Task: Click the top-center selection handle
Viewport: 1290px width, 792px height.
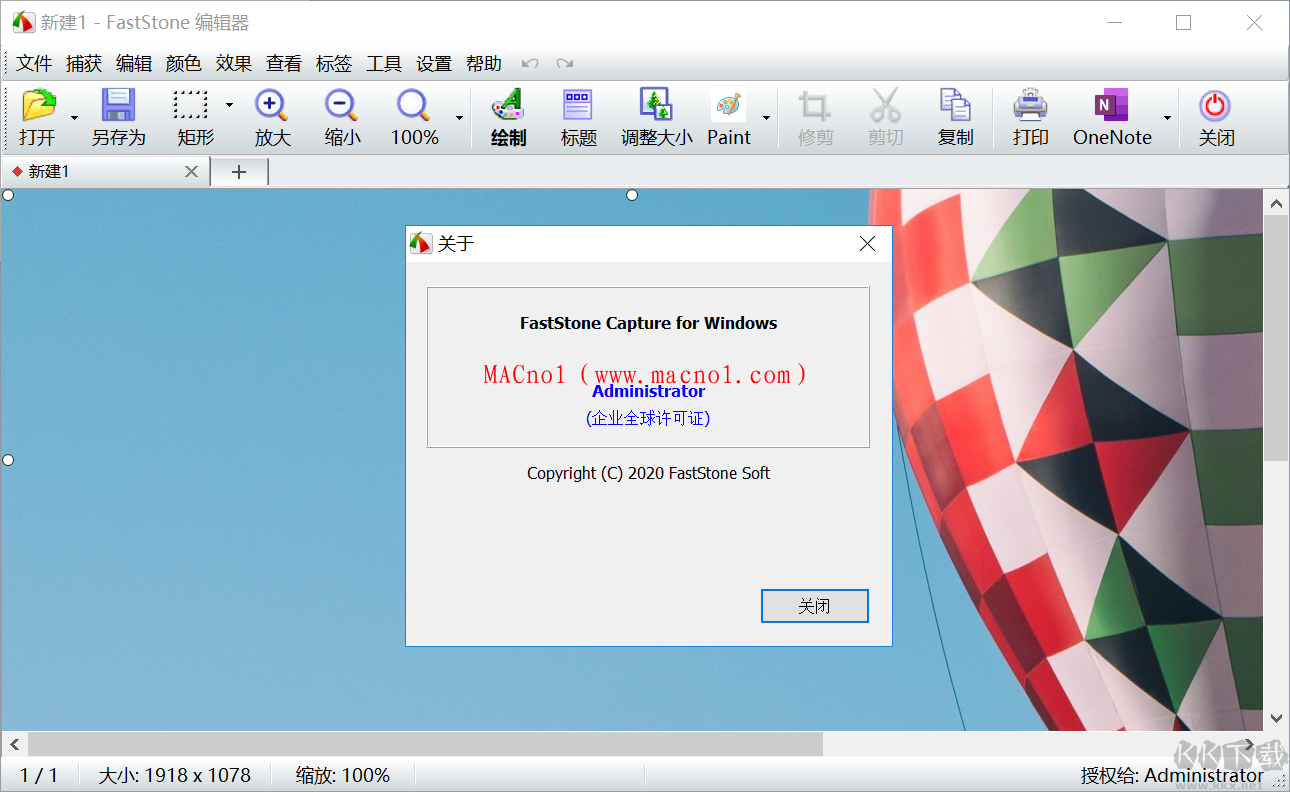Action: (632, 195)
